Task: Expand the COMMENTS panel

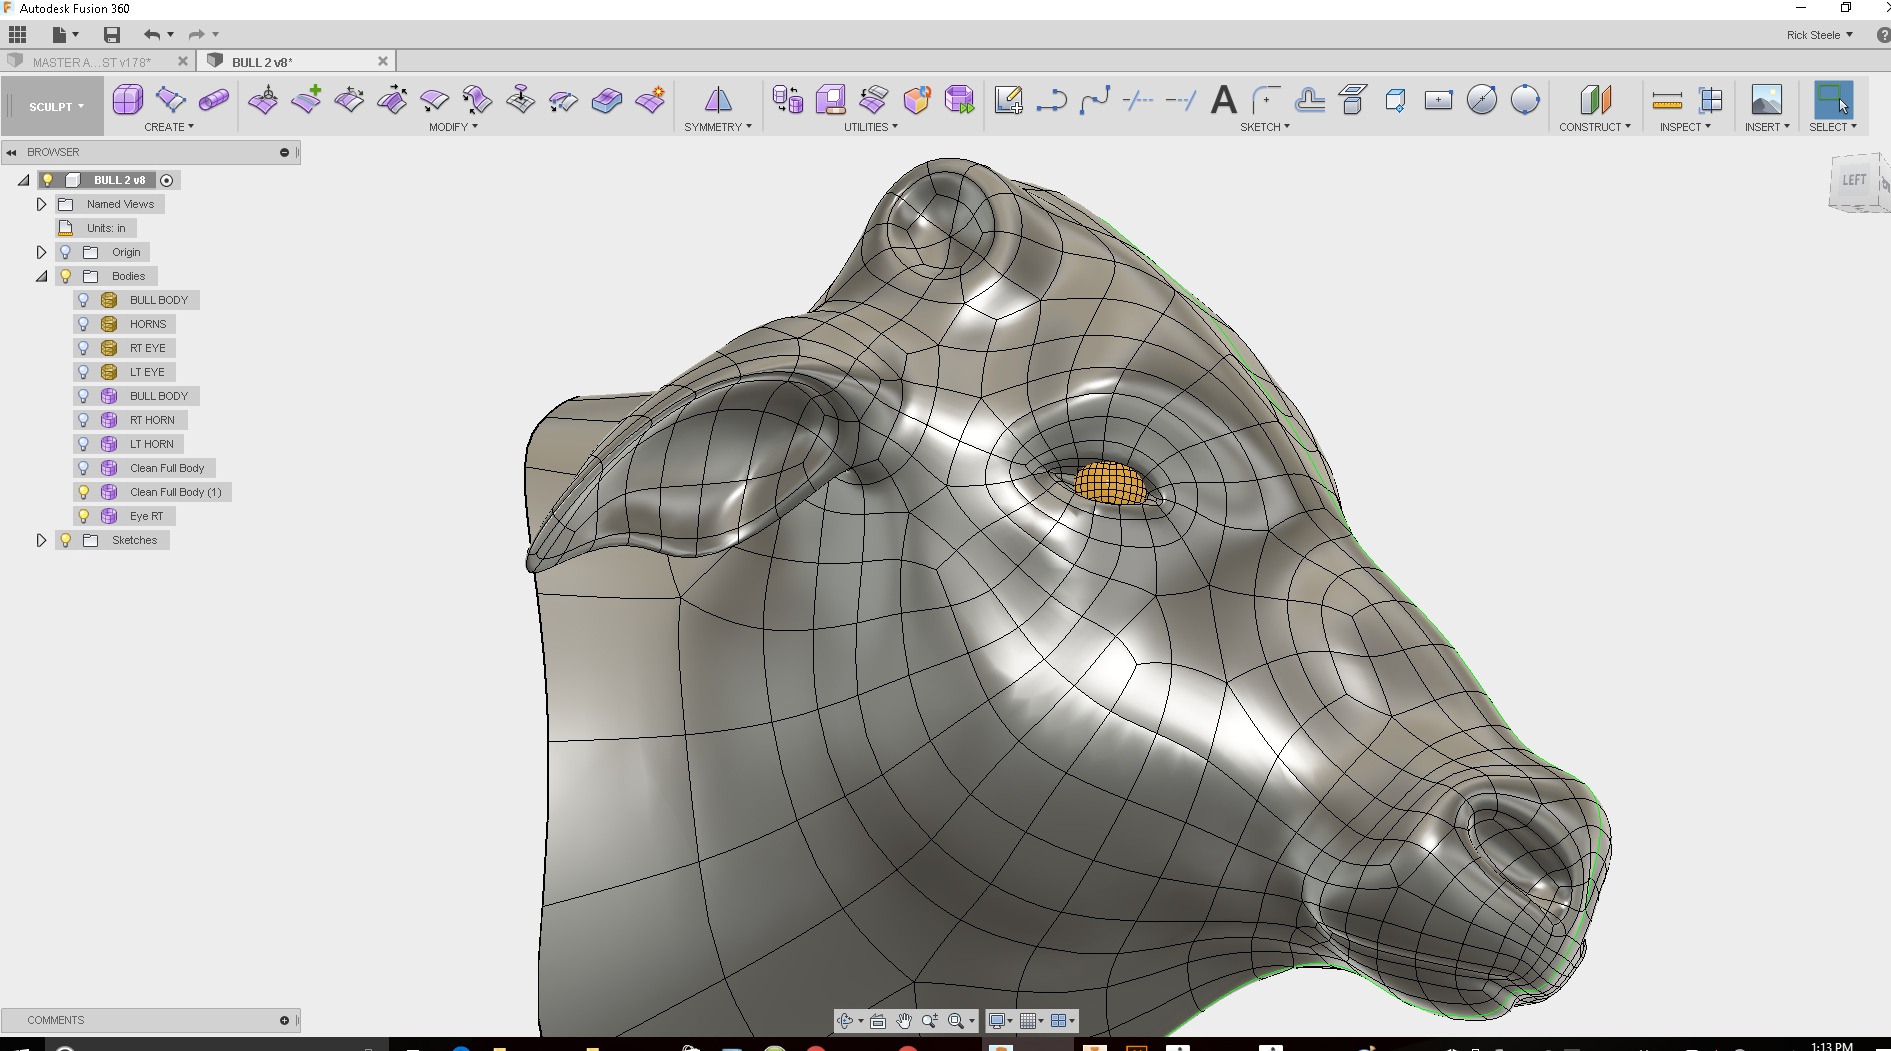Action: (285, 1020)
